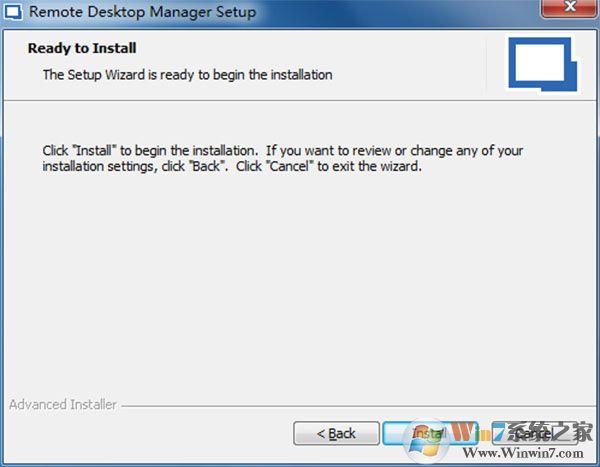This screenshot has height=467, width=600.
Task: Click the "Advanced Installer" label
Action: (63, 405)
